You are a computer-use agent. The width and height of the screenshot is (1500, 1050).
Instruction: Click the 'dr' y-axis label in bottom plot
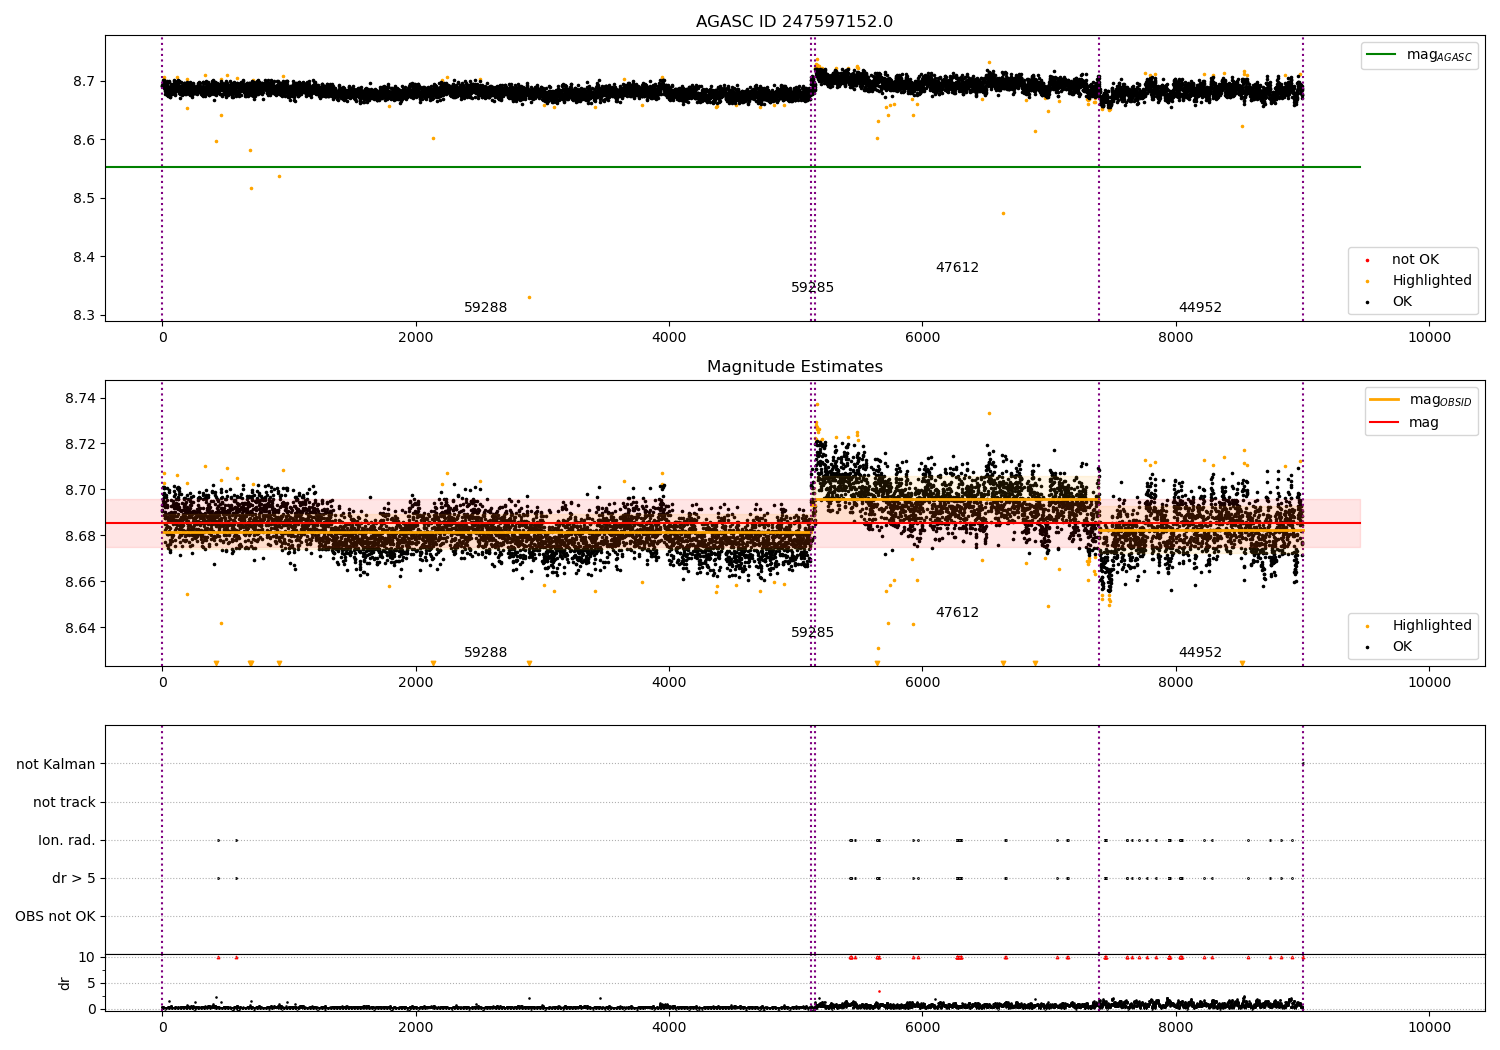coord(65,983)
